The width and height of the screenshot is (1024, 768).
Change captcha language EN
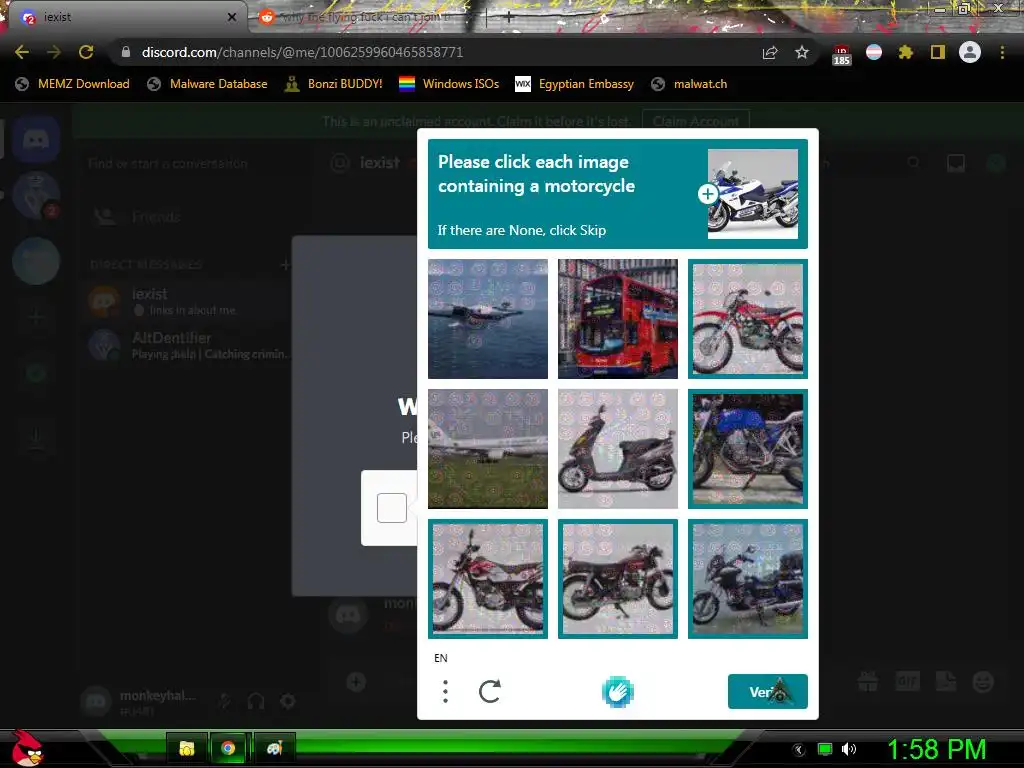[441, 658]
